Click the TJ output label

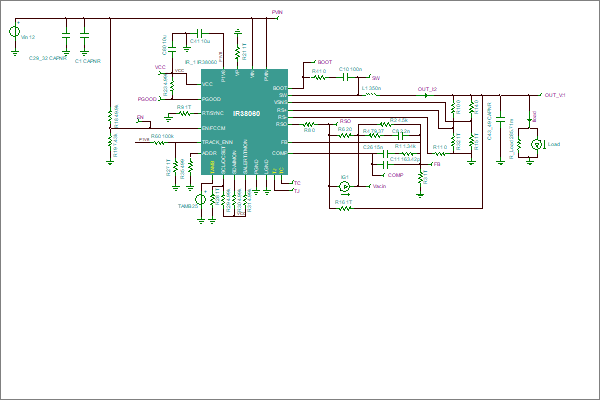[297, 191]
